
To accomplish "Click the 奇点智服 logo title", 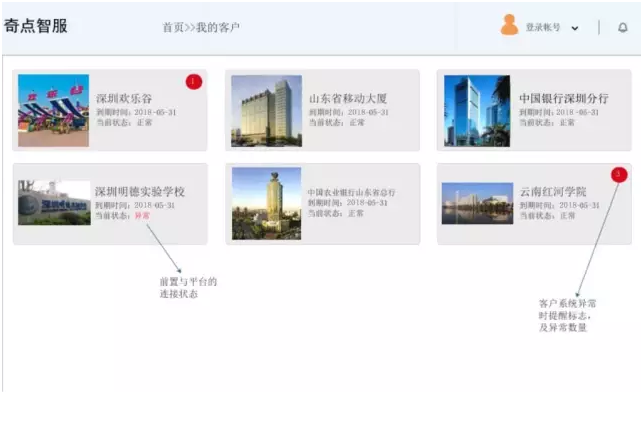I will (x=36, y=26).
